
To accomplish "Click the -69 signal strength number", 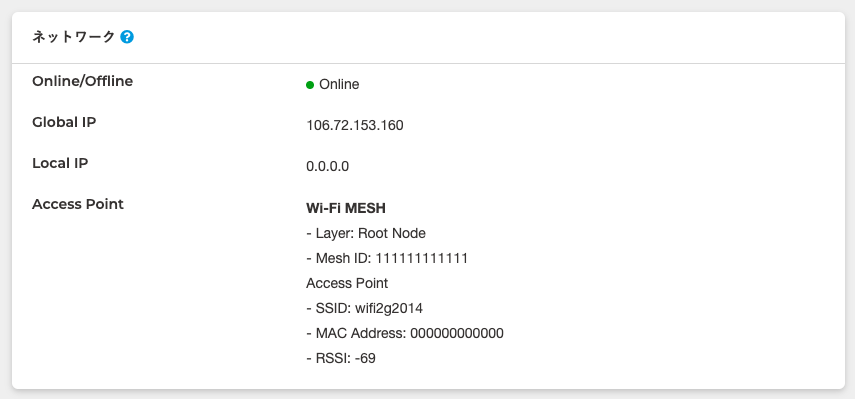I will (365, 358).
